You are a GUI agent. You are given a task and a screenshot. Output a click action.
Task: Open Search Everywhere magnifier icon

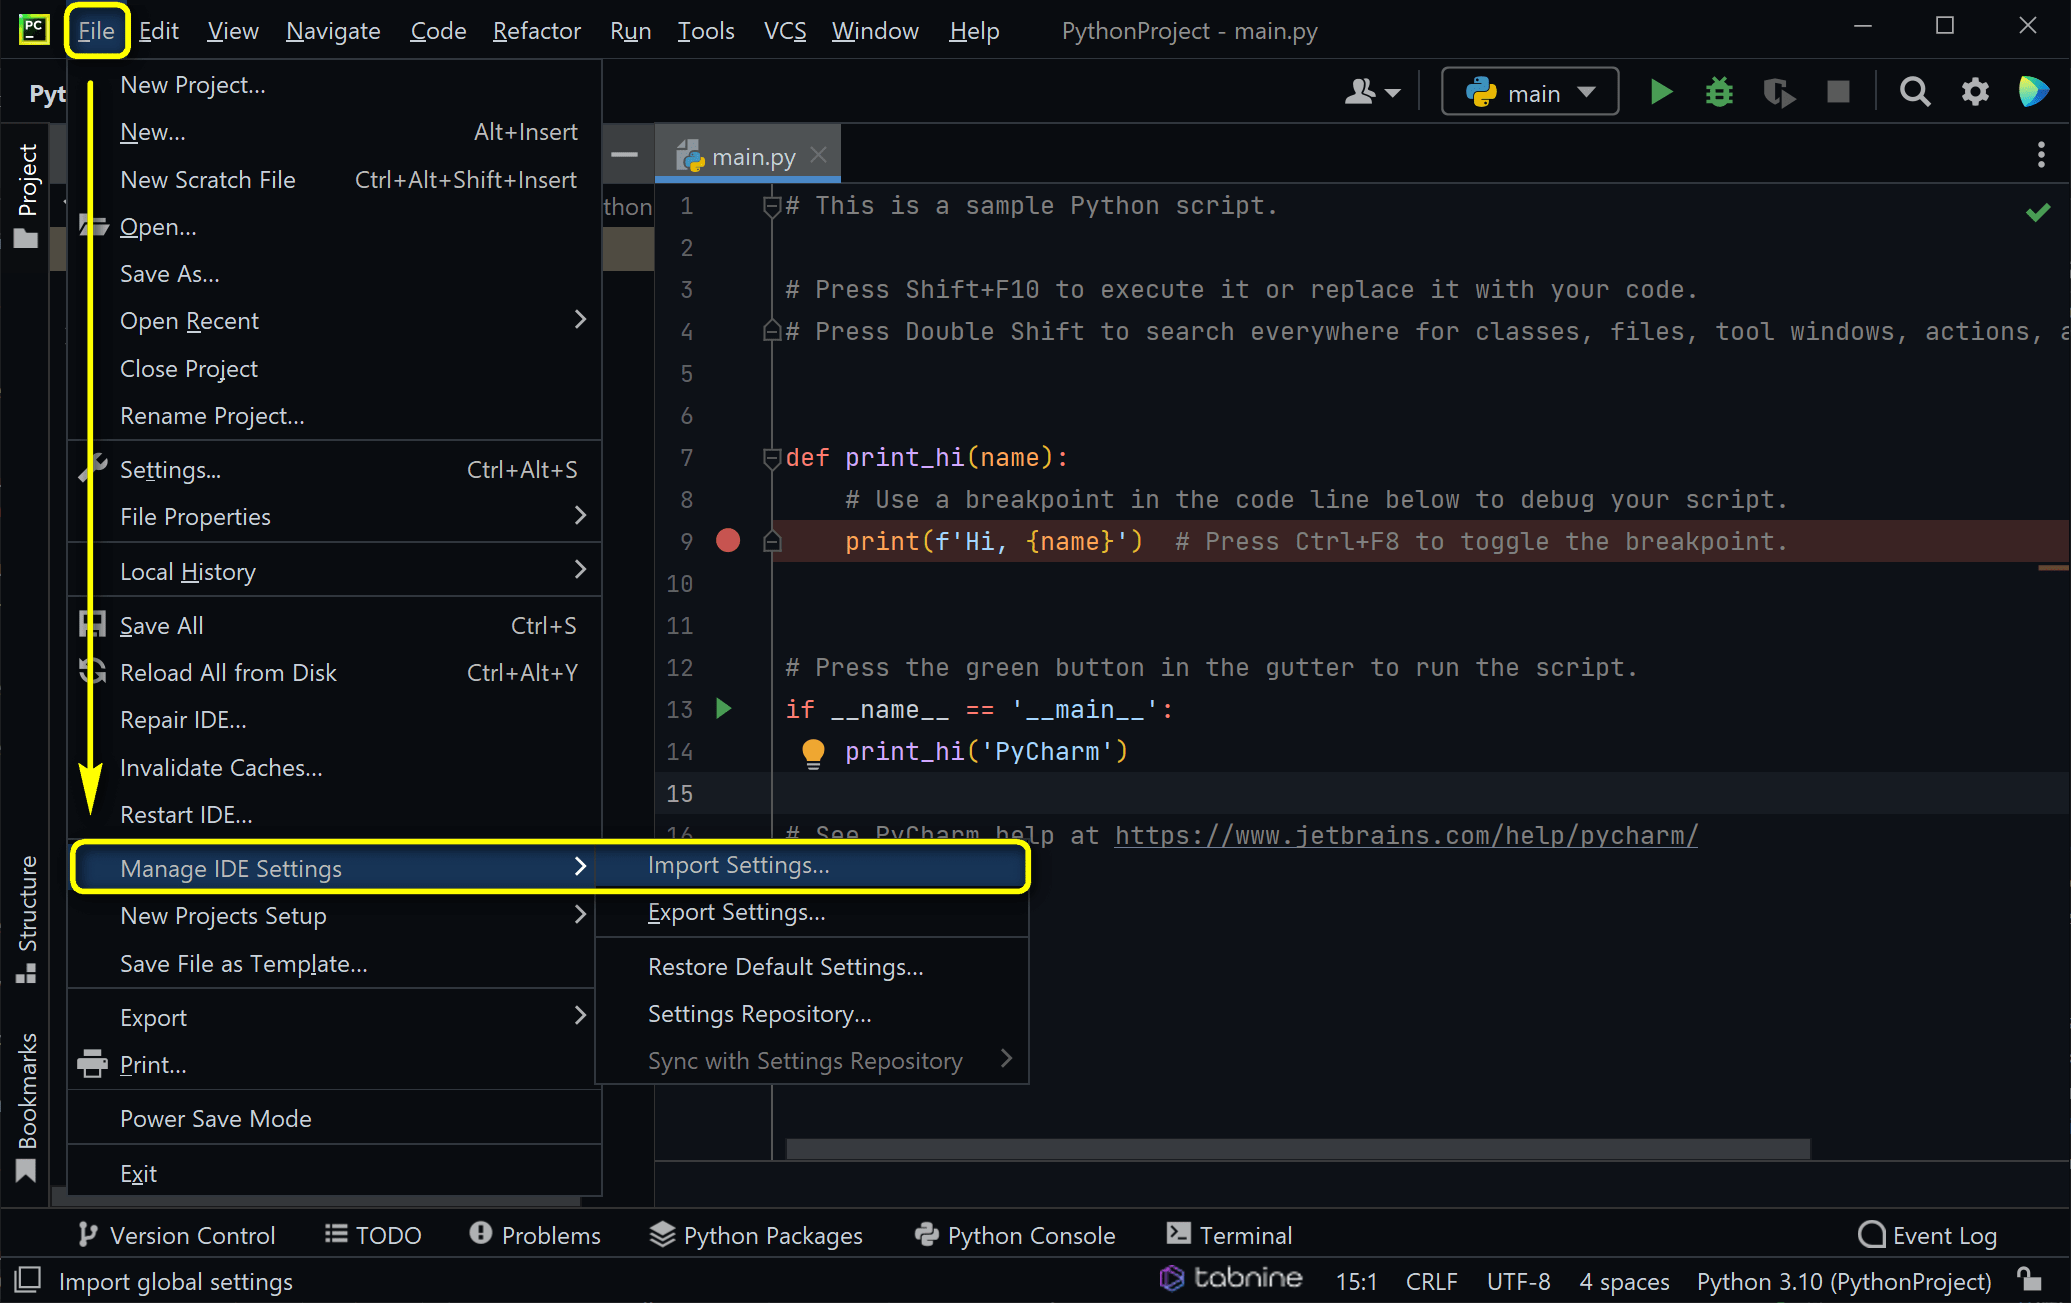(1914, 93)
